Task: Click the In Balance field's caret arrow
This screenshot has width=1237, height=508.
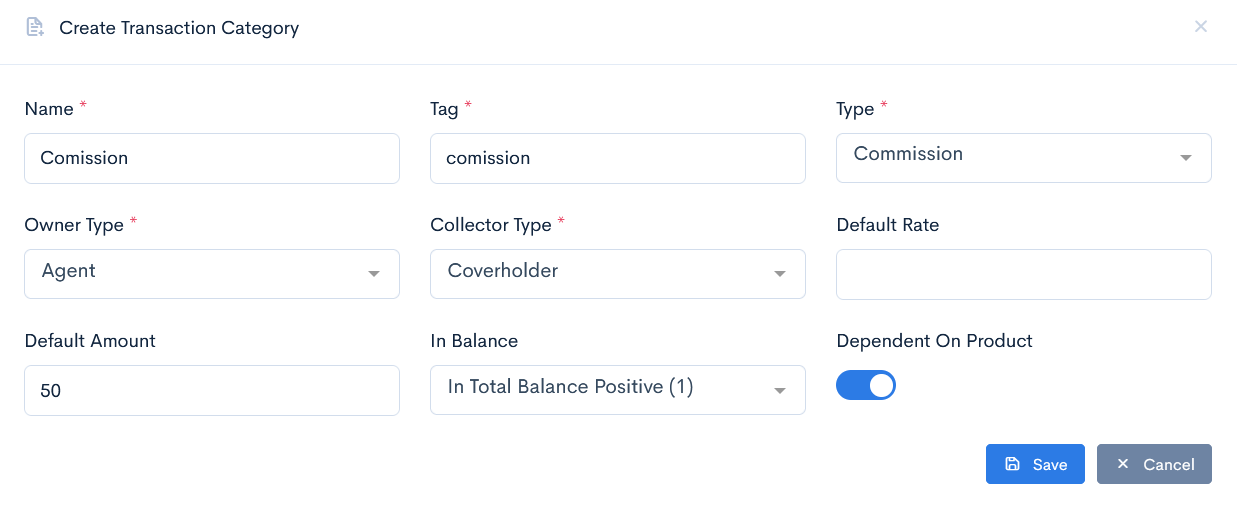Action: pyautogui.click(x=780, y=390)
